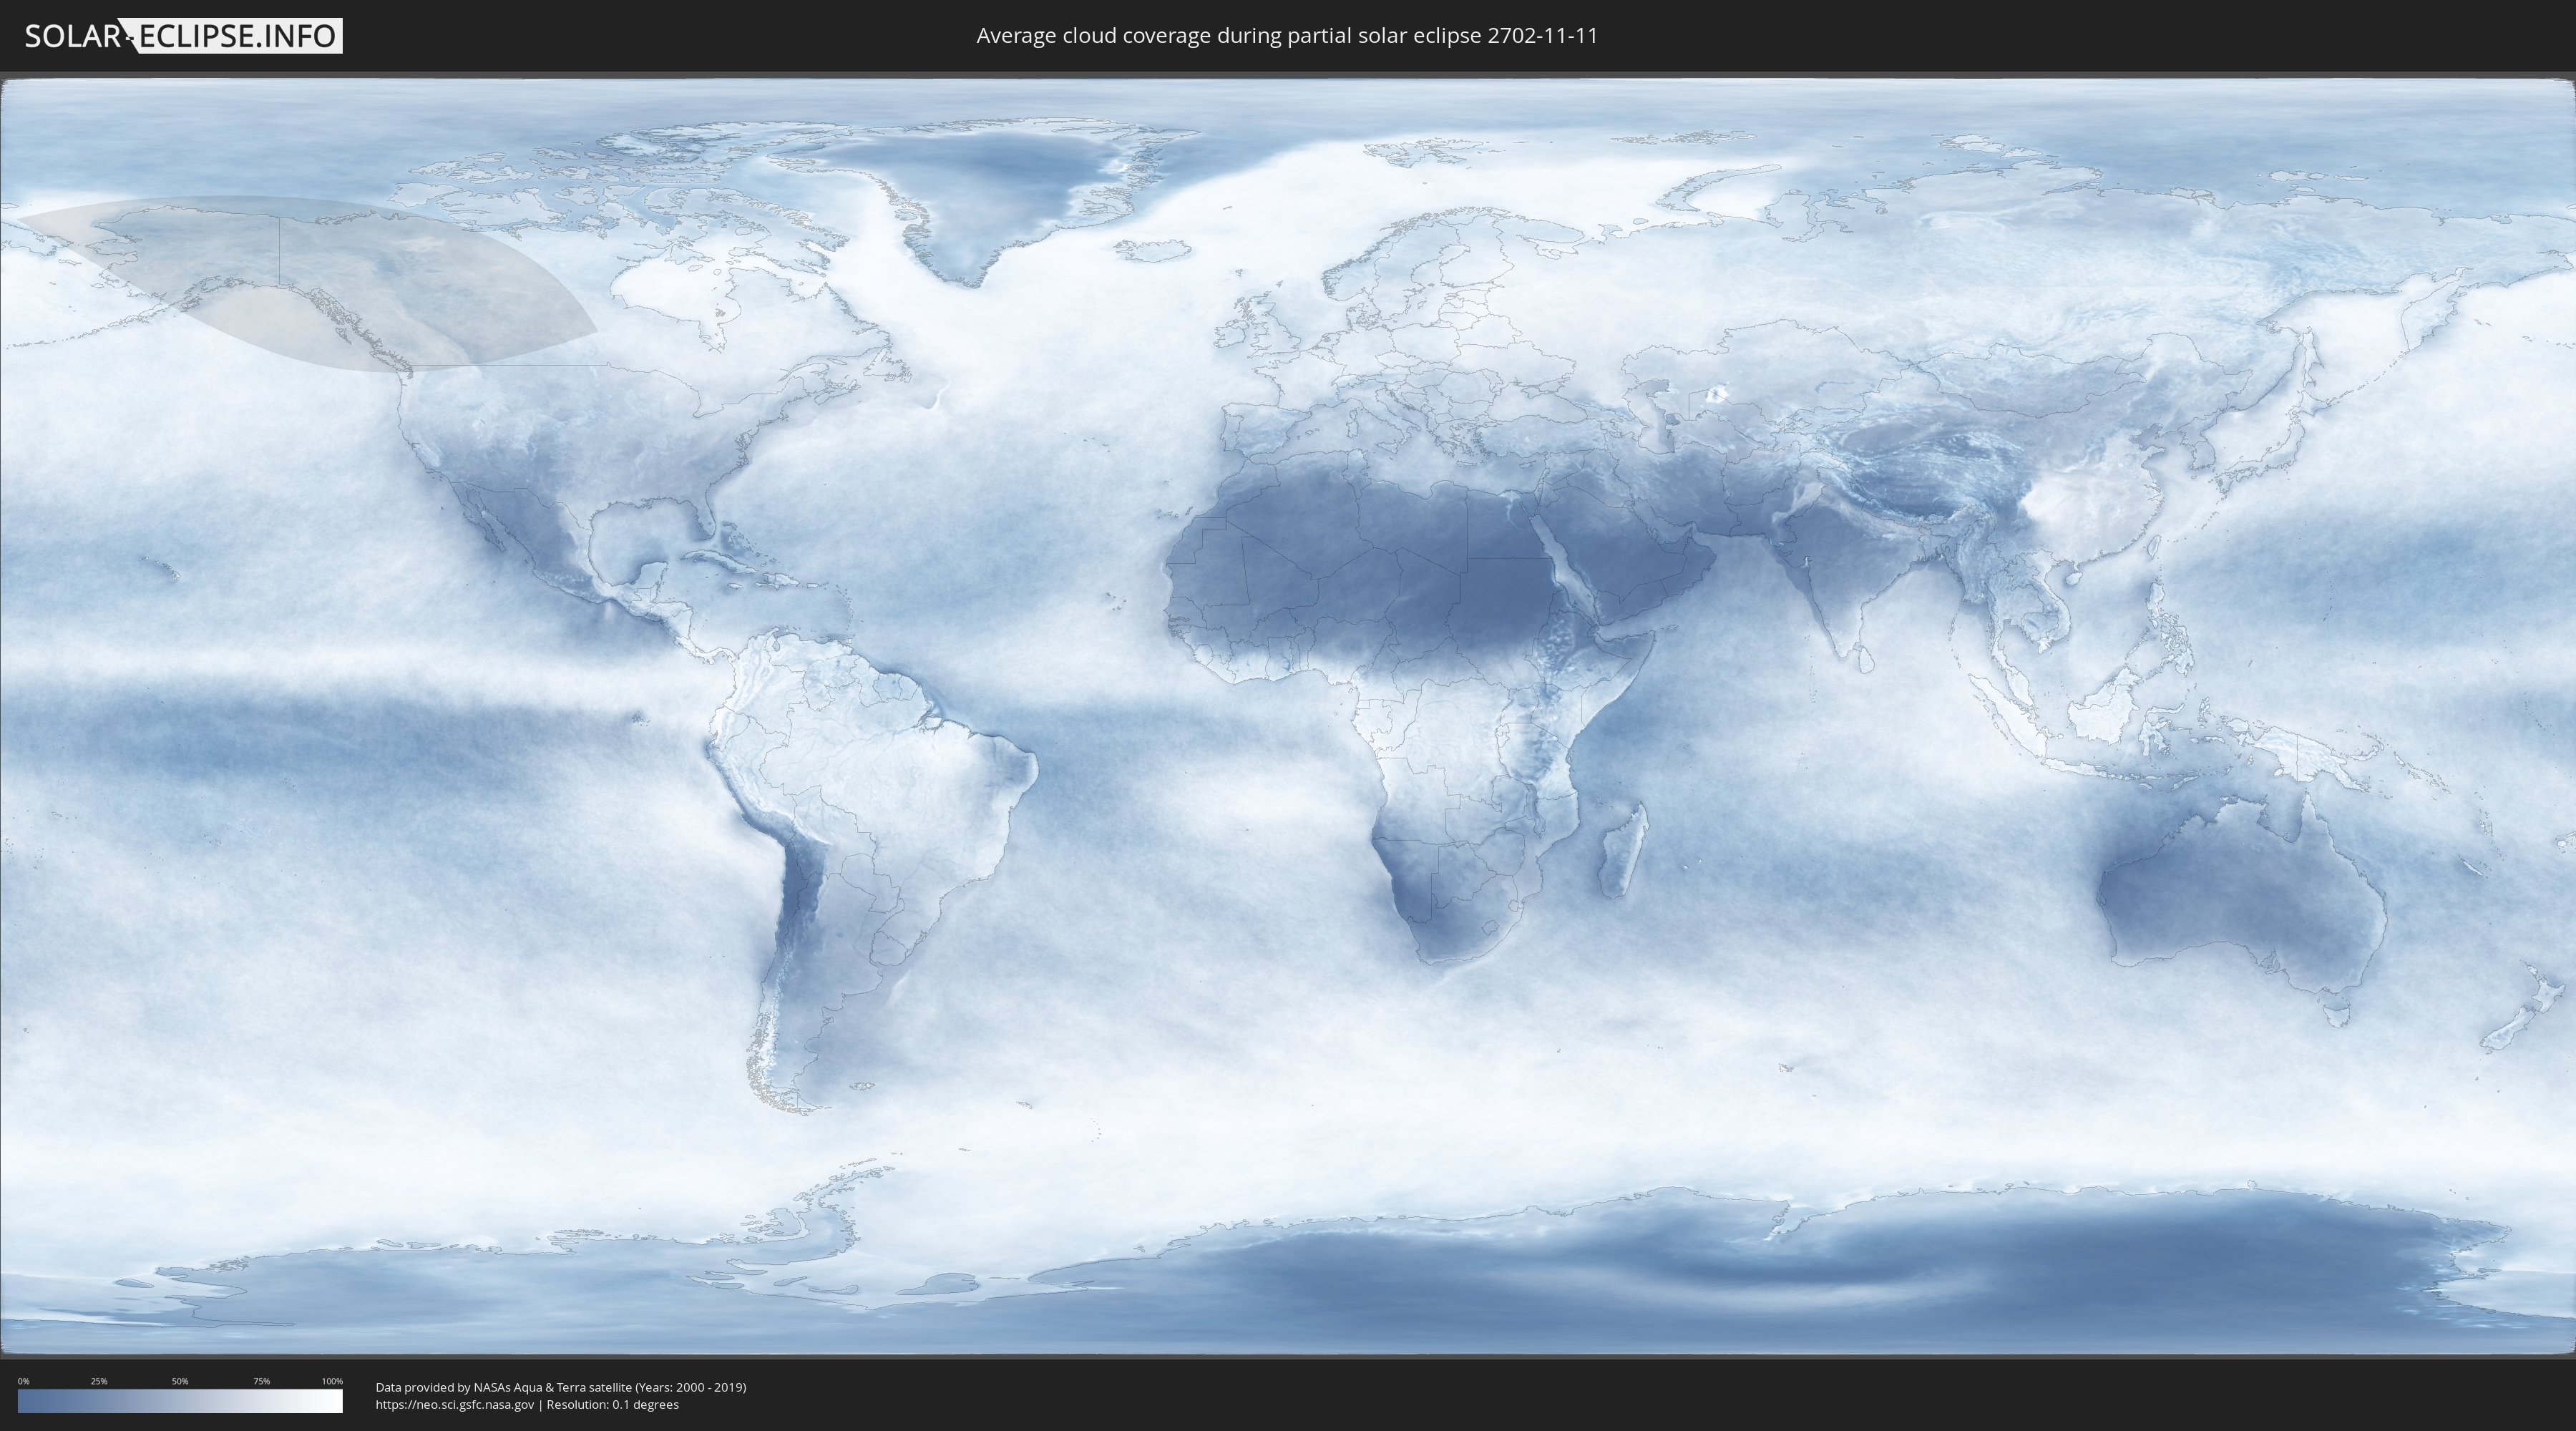Click the 100% legend label
Image resolution: width=2576 pixels, height=1431 pixels.
pyautogui.click(x=332, y=1381)
